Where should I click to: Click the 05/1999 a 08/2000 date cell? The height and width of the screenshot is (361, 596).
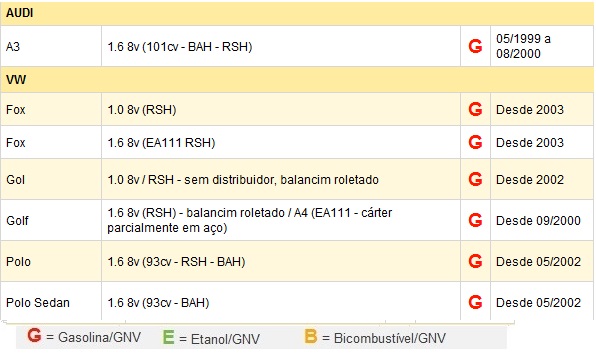(x=542, y=46)
